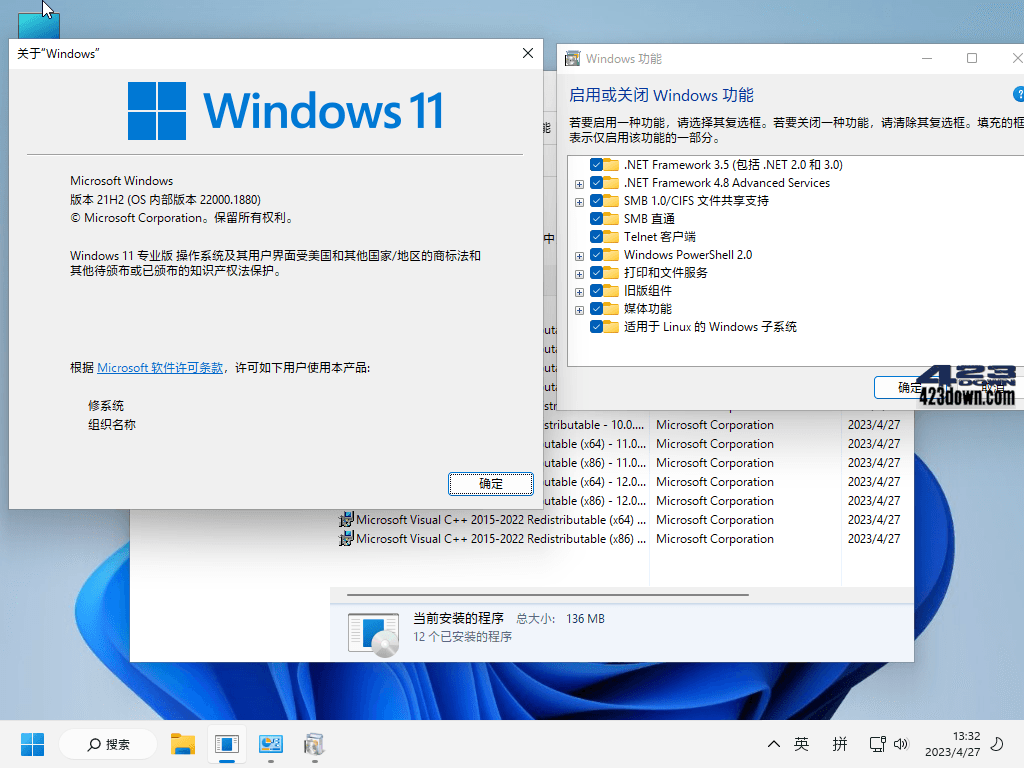Open the installed programs tool on the taskbar
Screen dimensions: 1024x768
coord(313,744)
